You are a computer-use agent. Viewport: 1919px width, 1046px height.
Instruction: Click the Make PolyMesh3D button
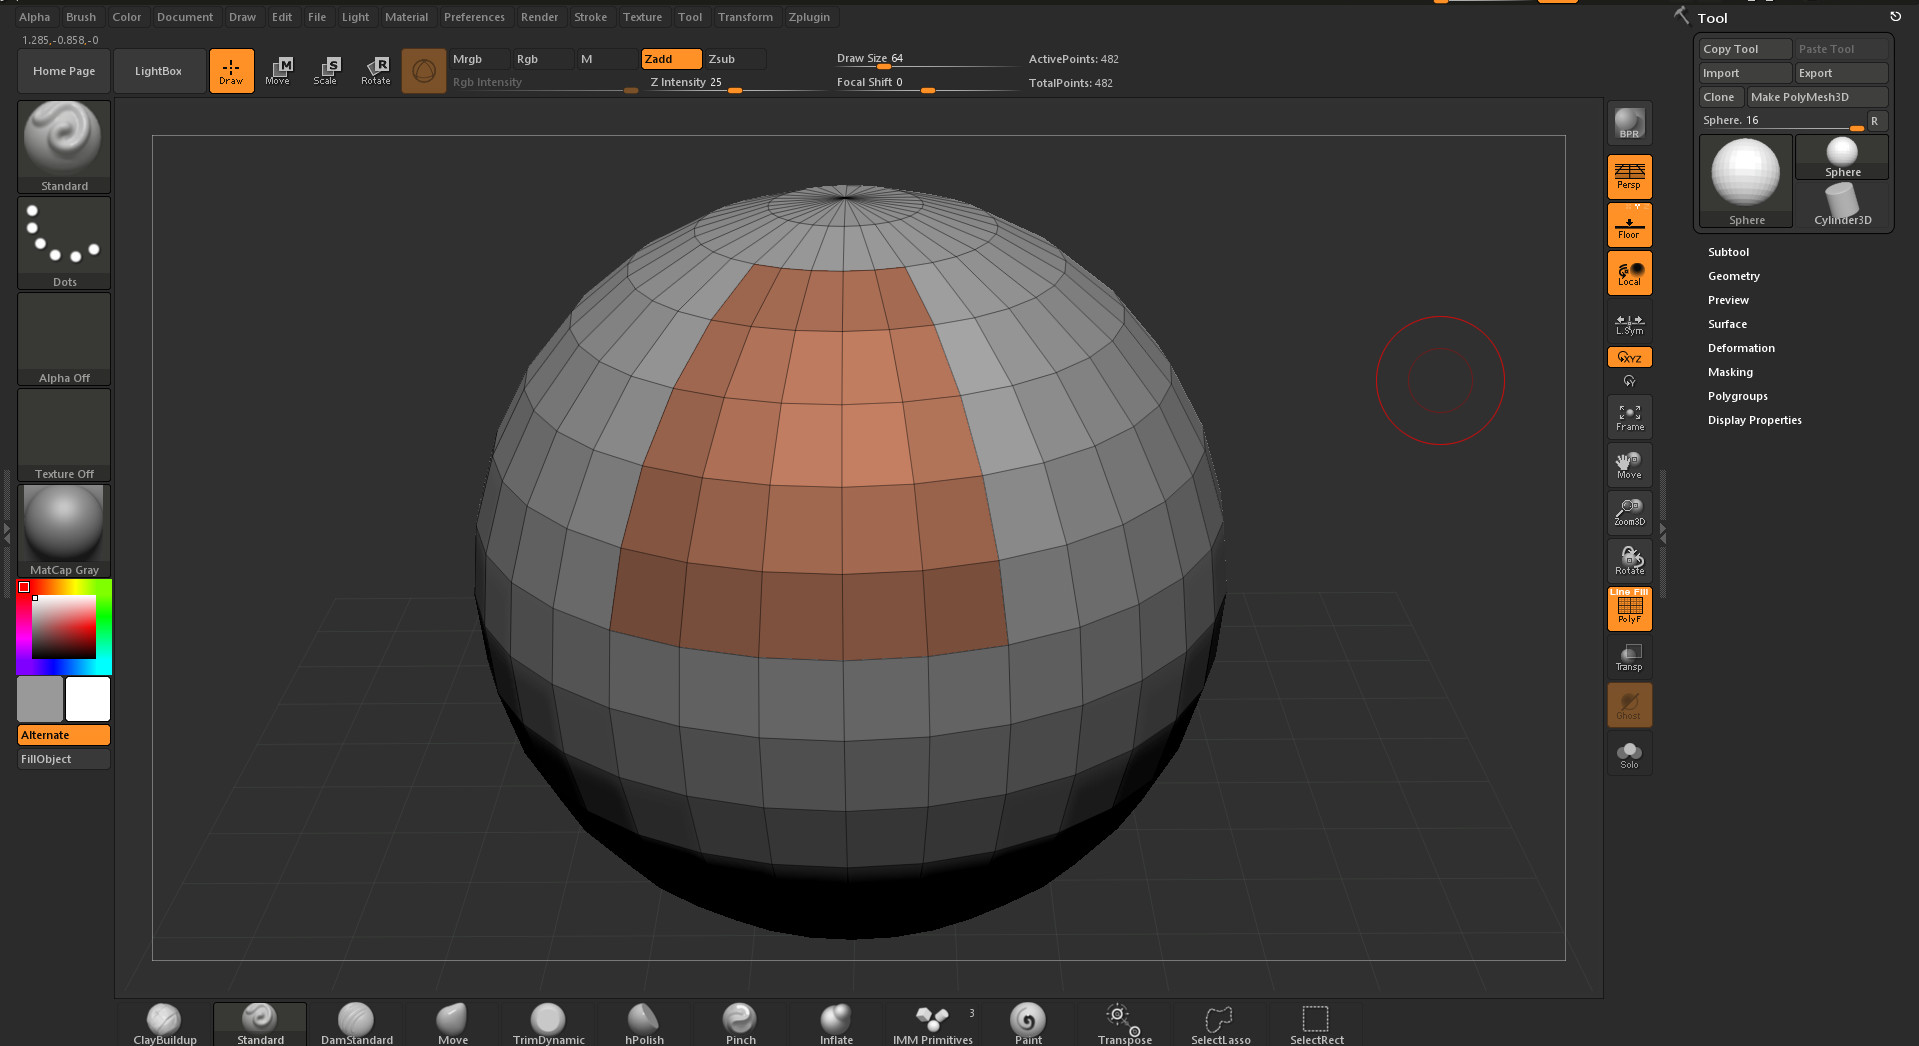pyautogui.click(x=1816, y=96)
